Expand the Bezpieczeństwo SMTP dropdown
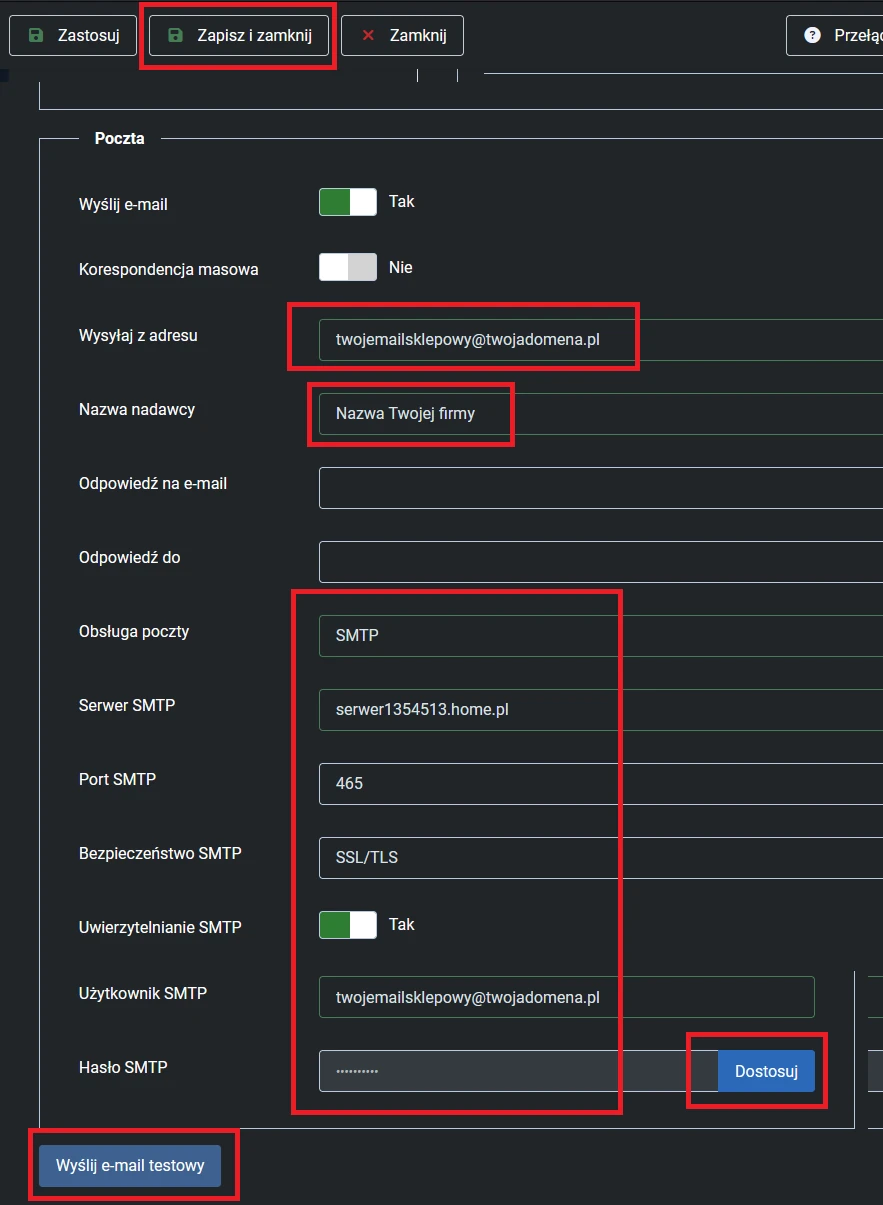 [600, 857]
